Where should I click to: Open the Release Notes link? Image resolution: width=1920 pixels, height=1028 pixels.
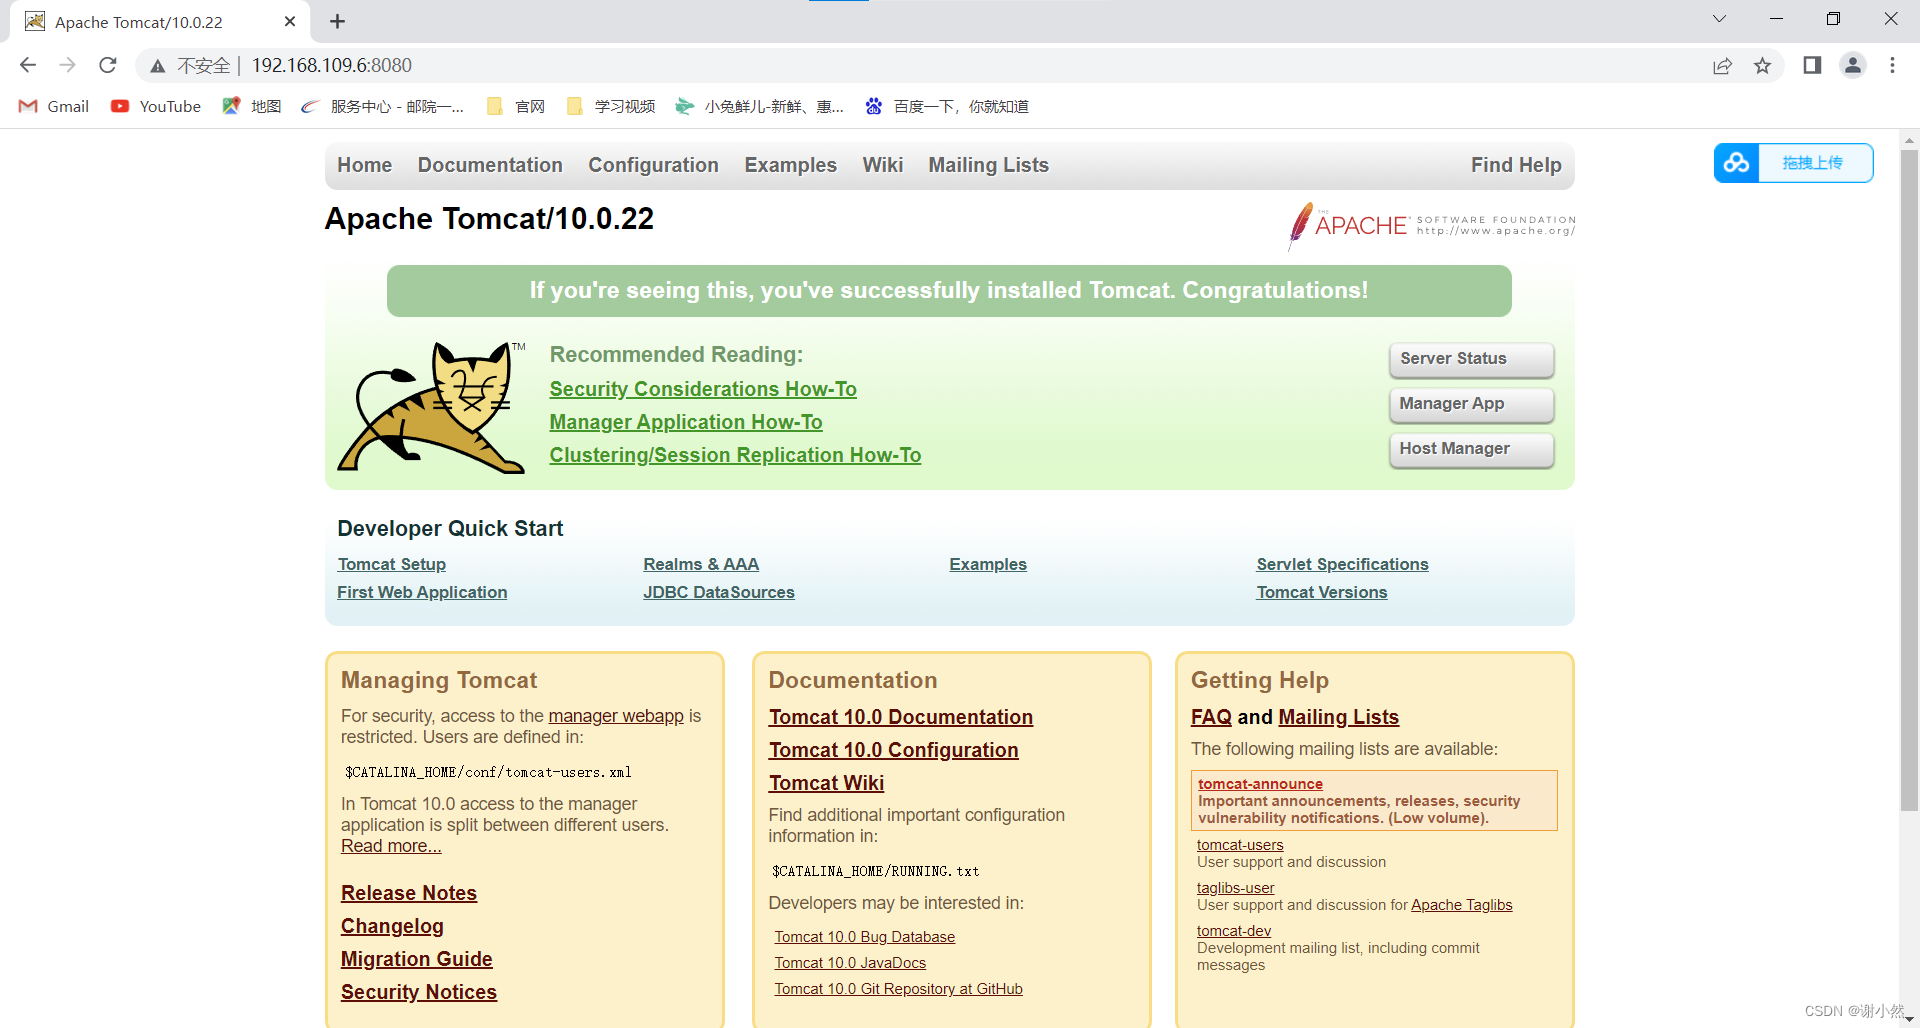[x=409, y=893]
